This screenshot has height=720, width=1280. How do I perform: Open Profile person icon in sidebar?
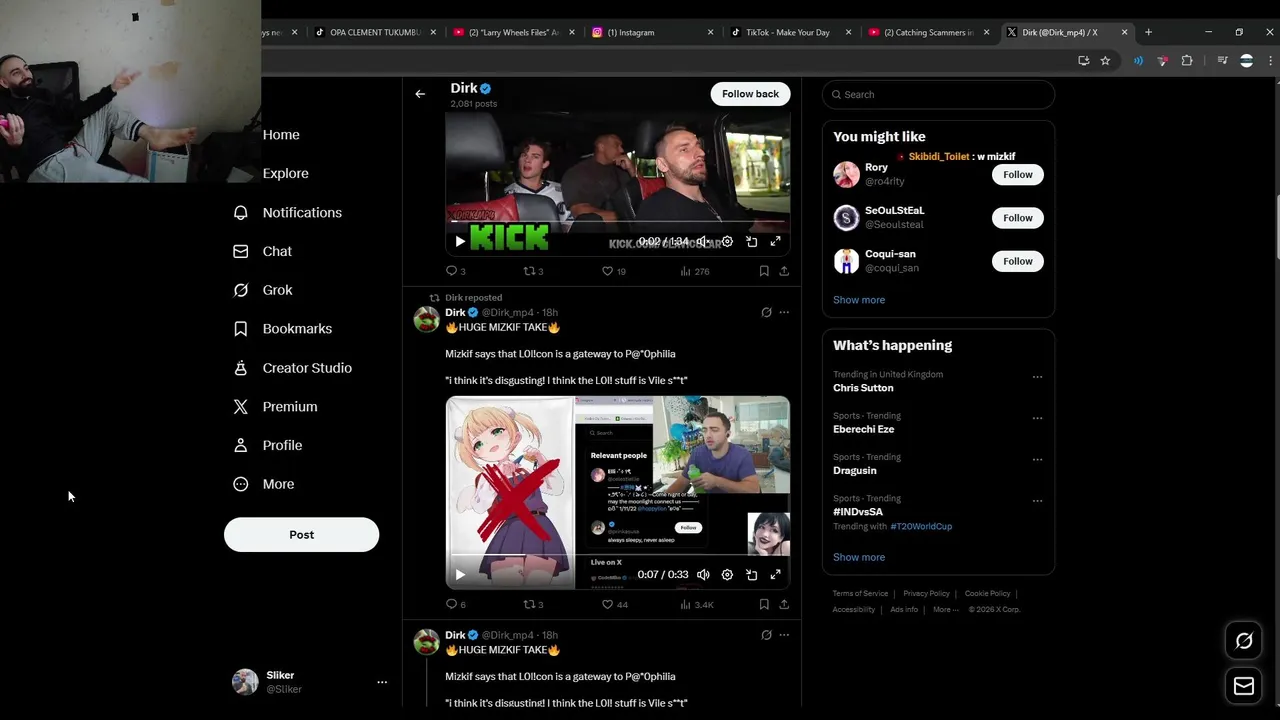tap(240, 445)
